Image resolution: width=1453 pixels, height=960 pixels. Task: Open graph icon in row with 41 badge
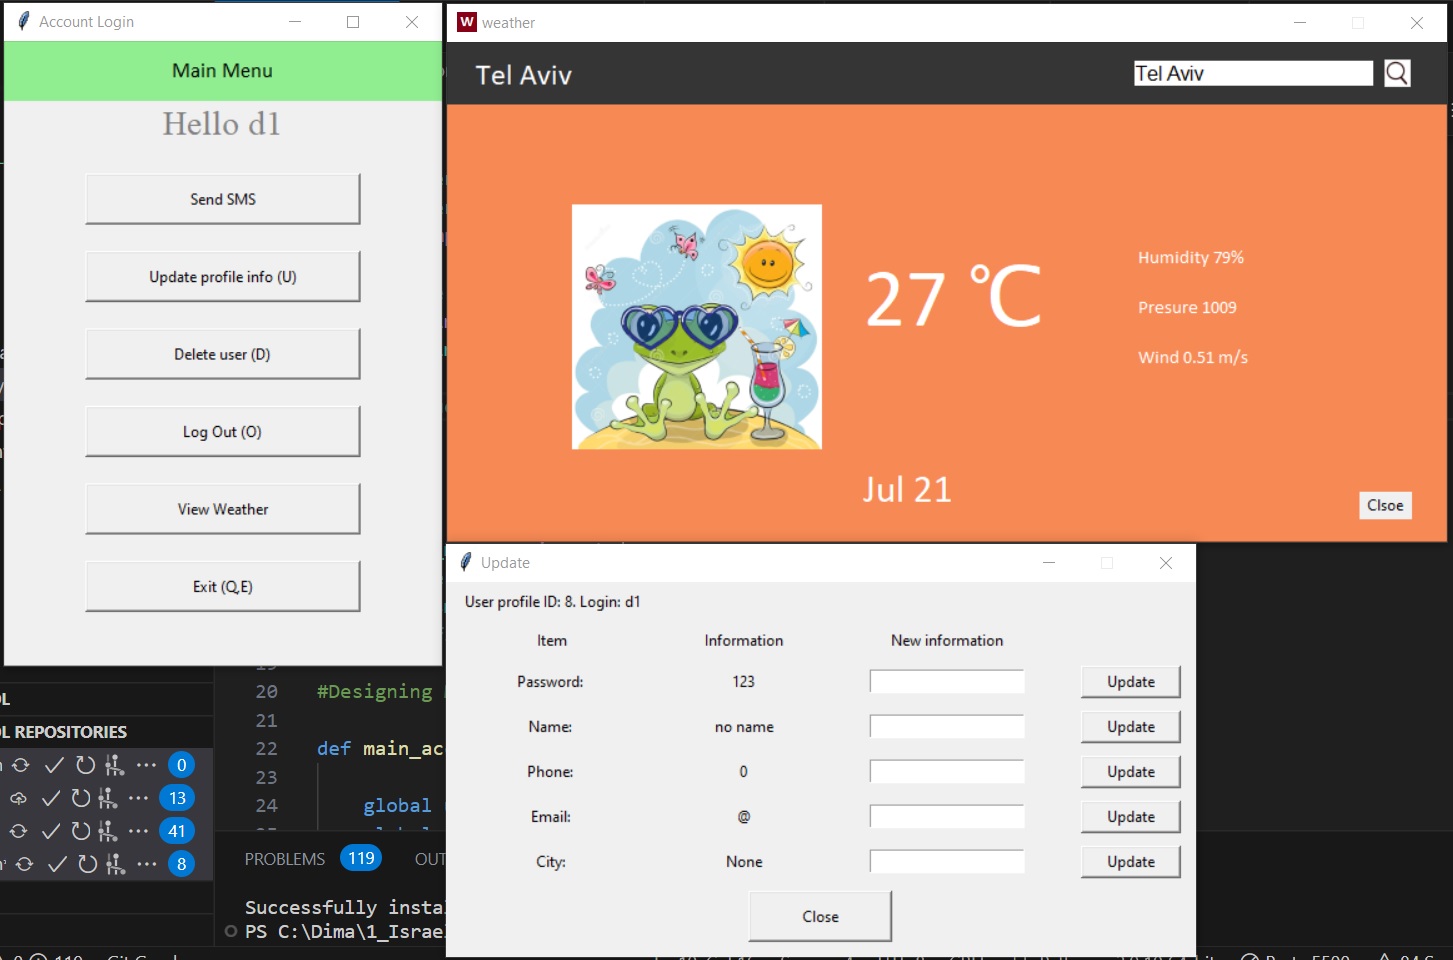(x=107, y=831)
